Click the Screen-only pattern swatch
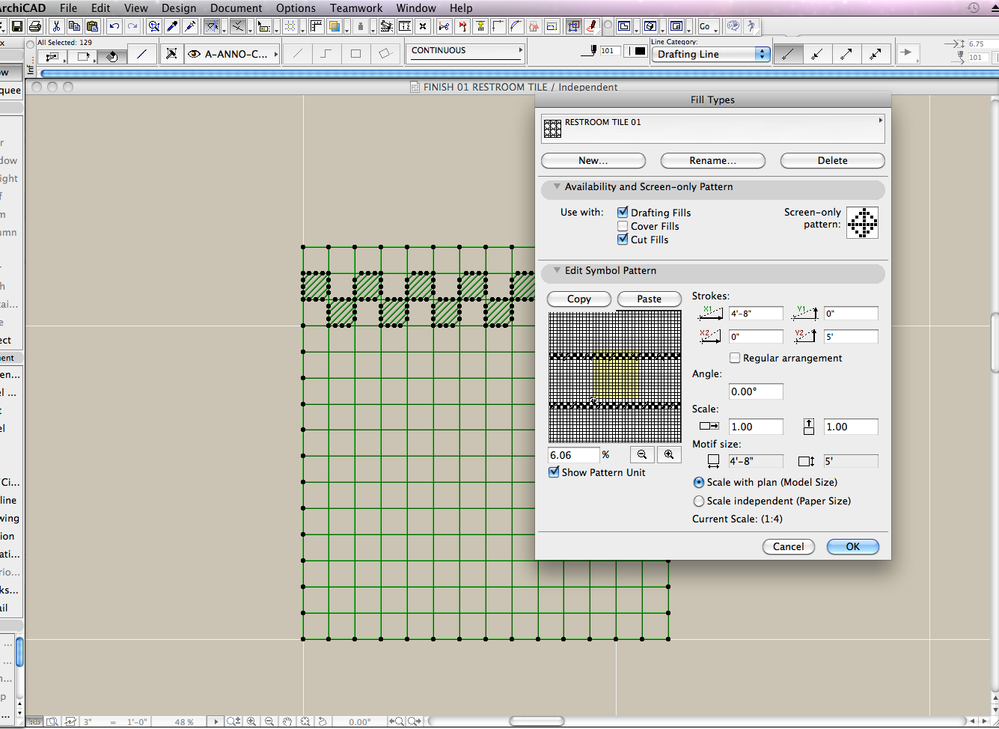The height and width of the screenshot is (729, 999). click(x=862, y=222)
